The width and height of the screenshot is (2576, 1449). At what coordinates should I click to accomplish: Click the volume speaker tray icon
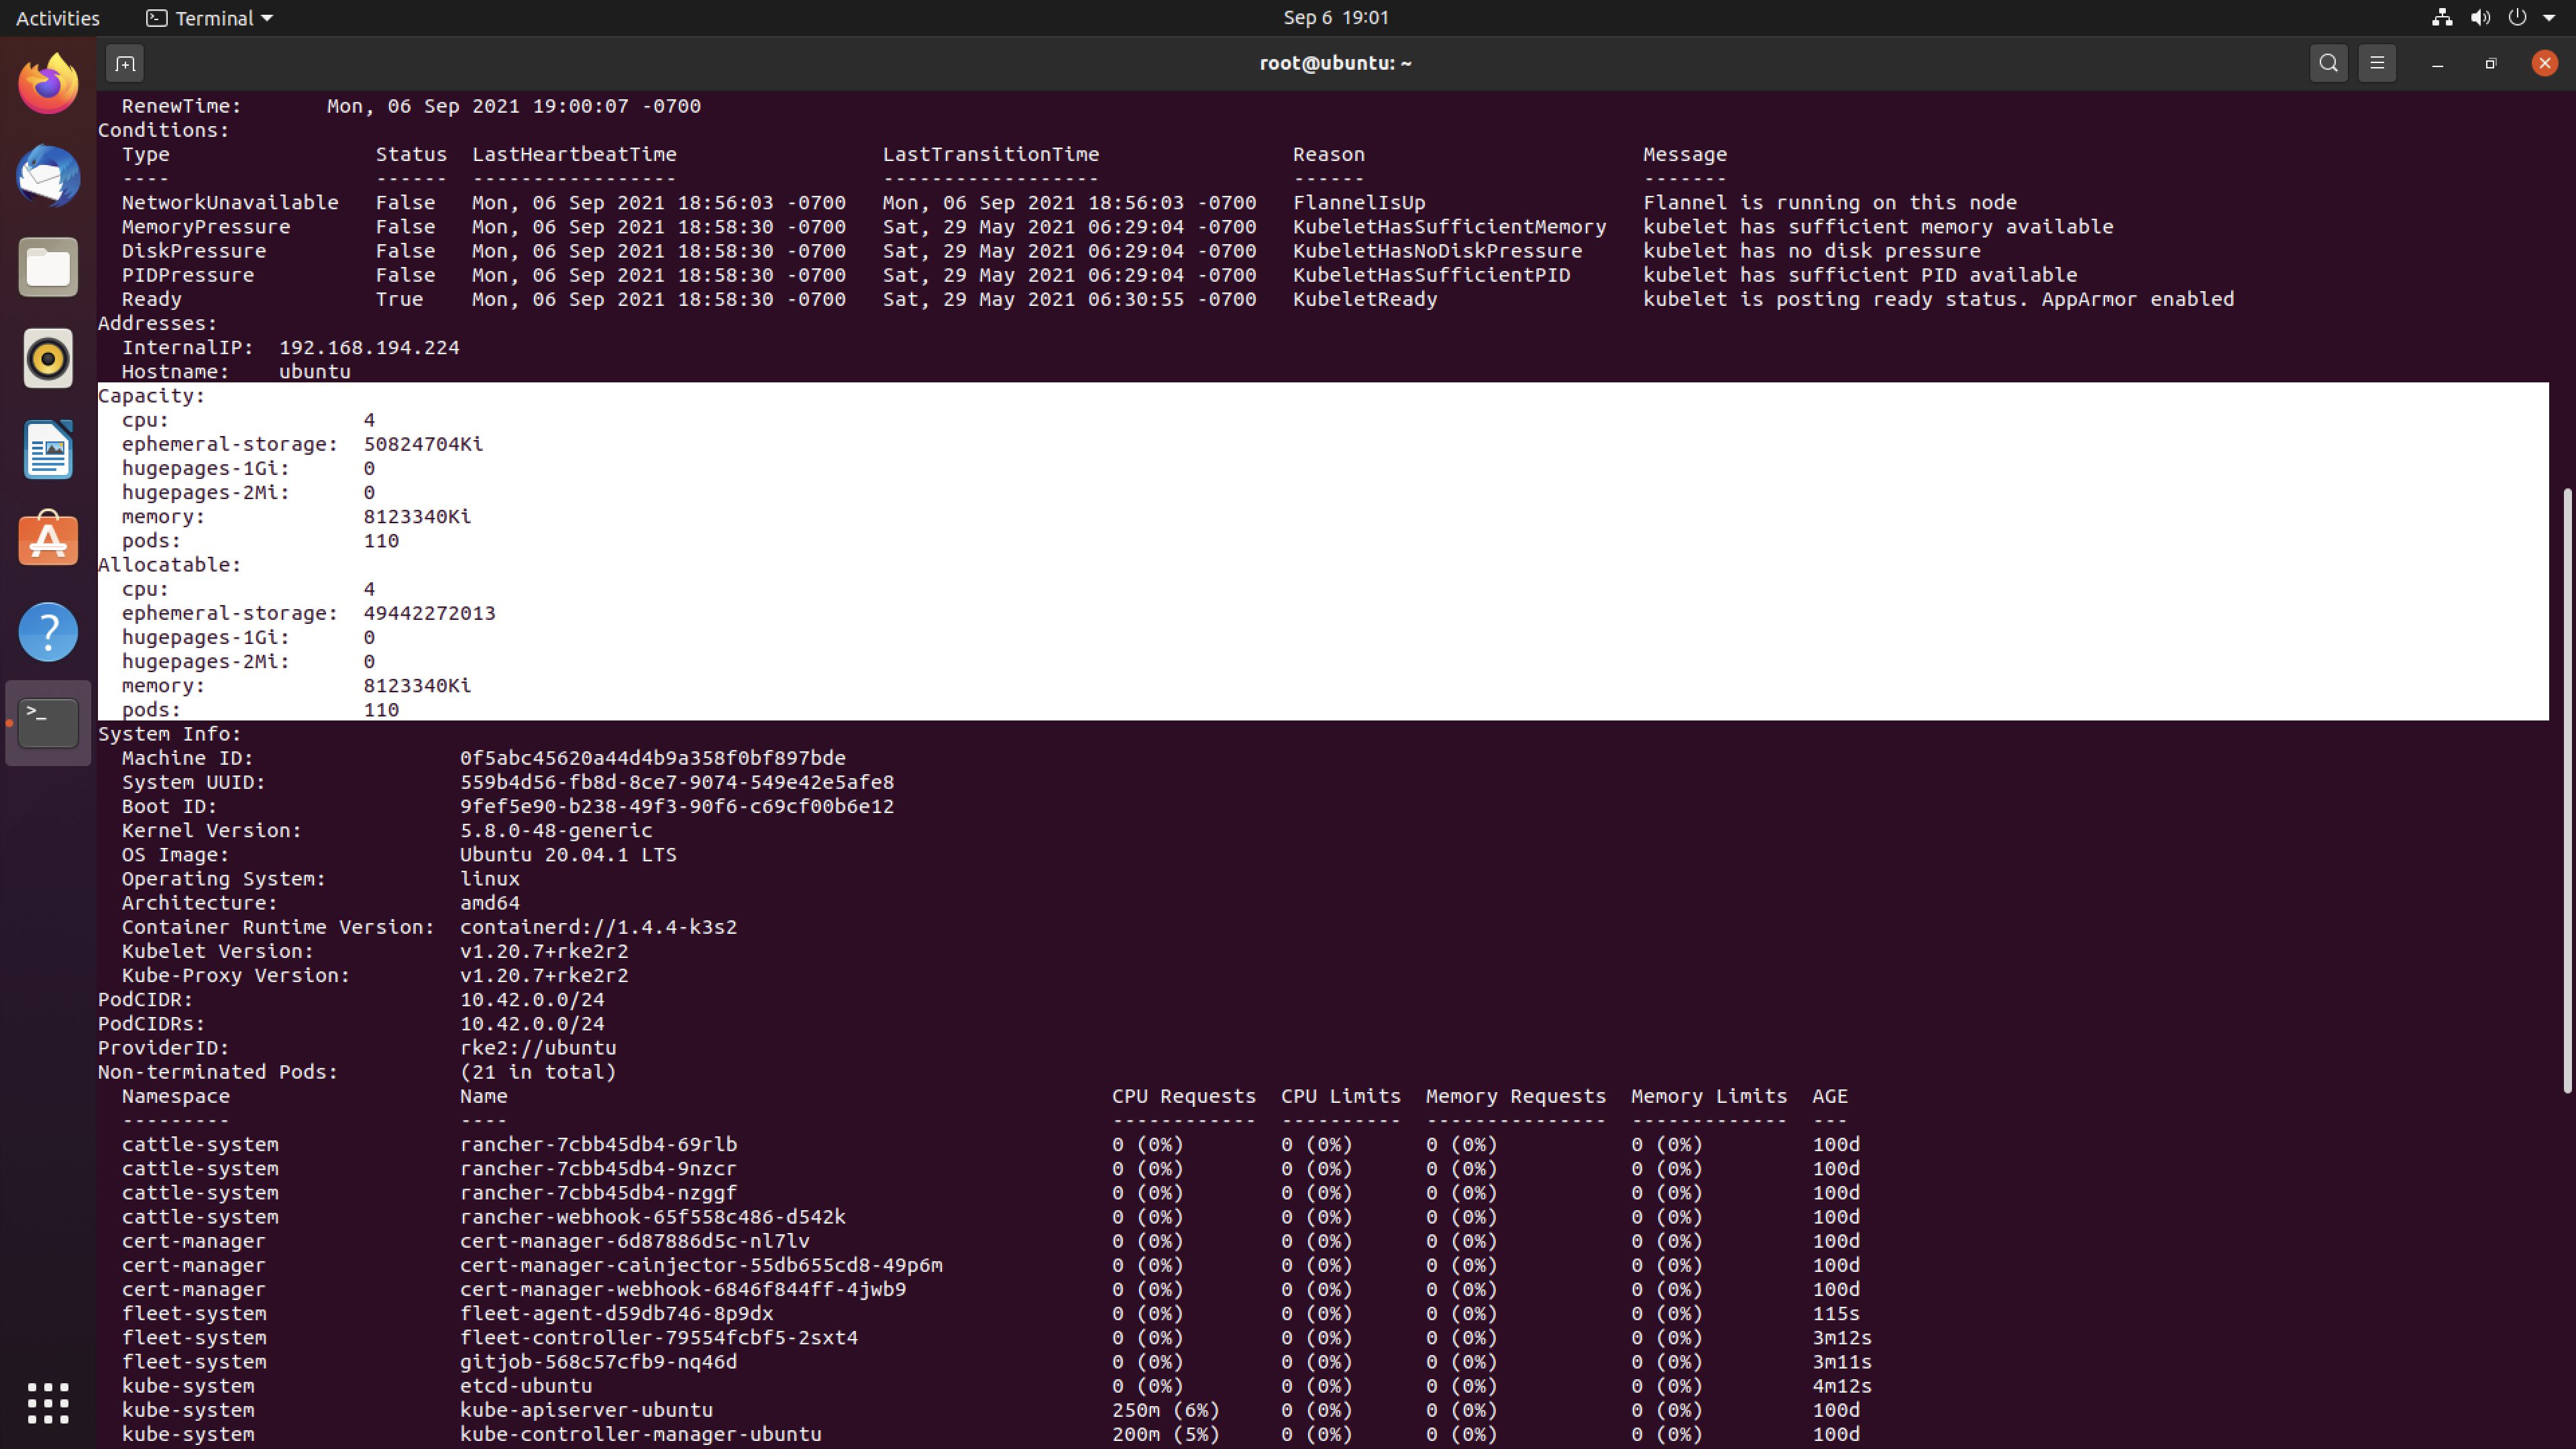pyautogui.click(x=2480, y=17)
